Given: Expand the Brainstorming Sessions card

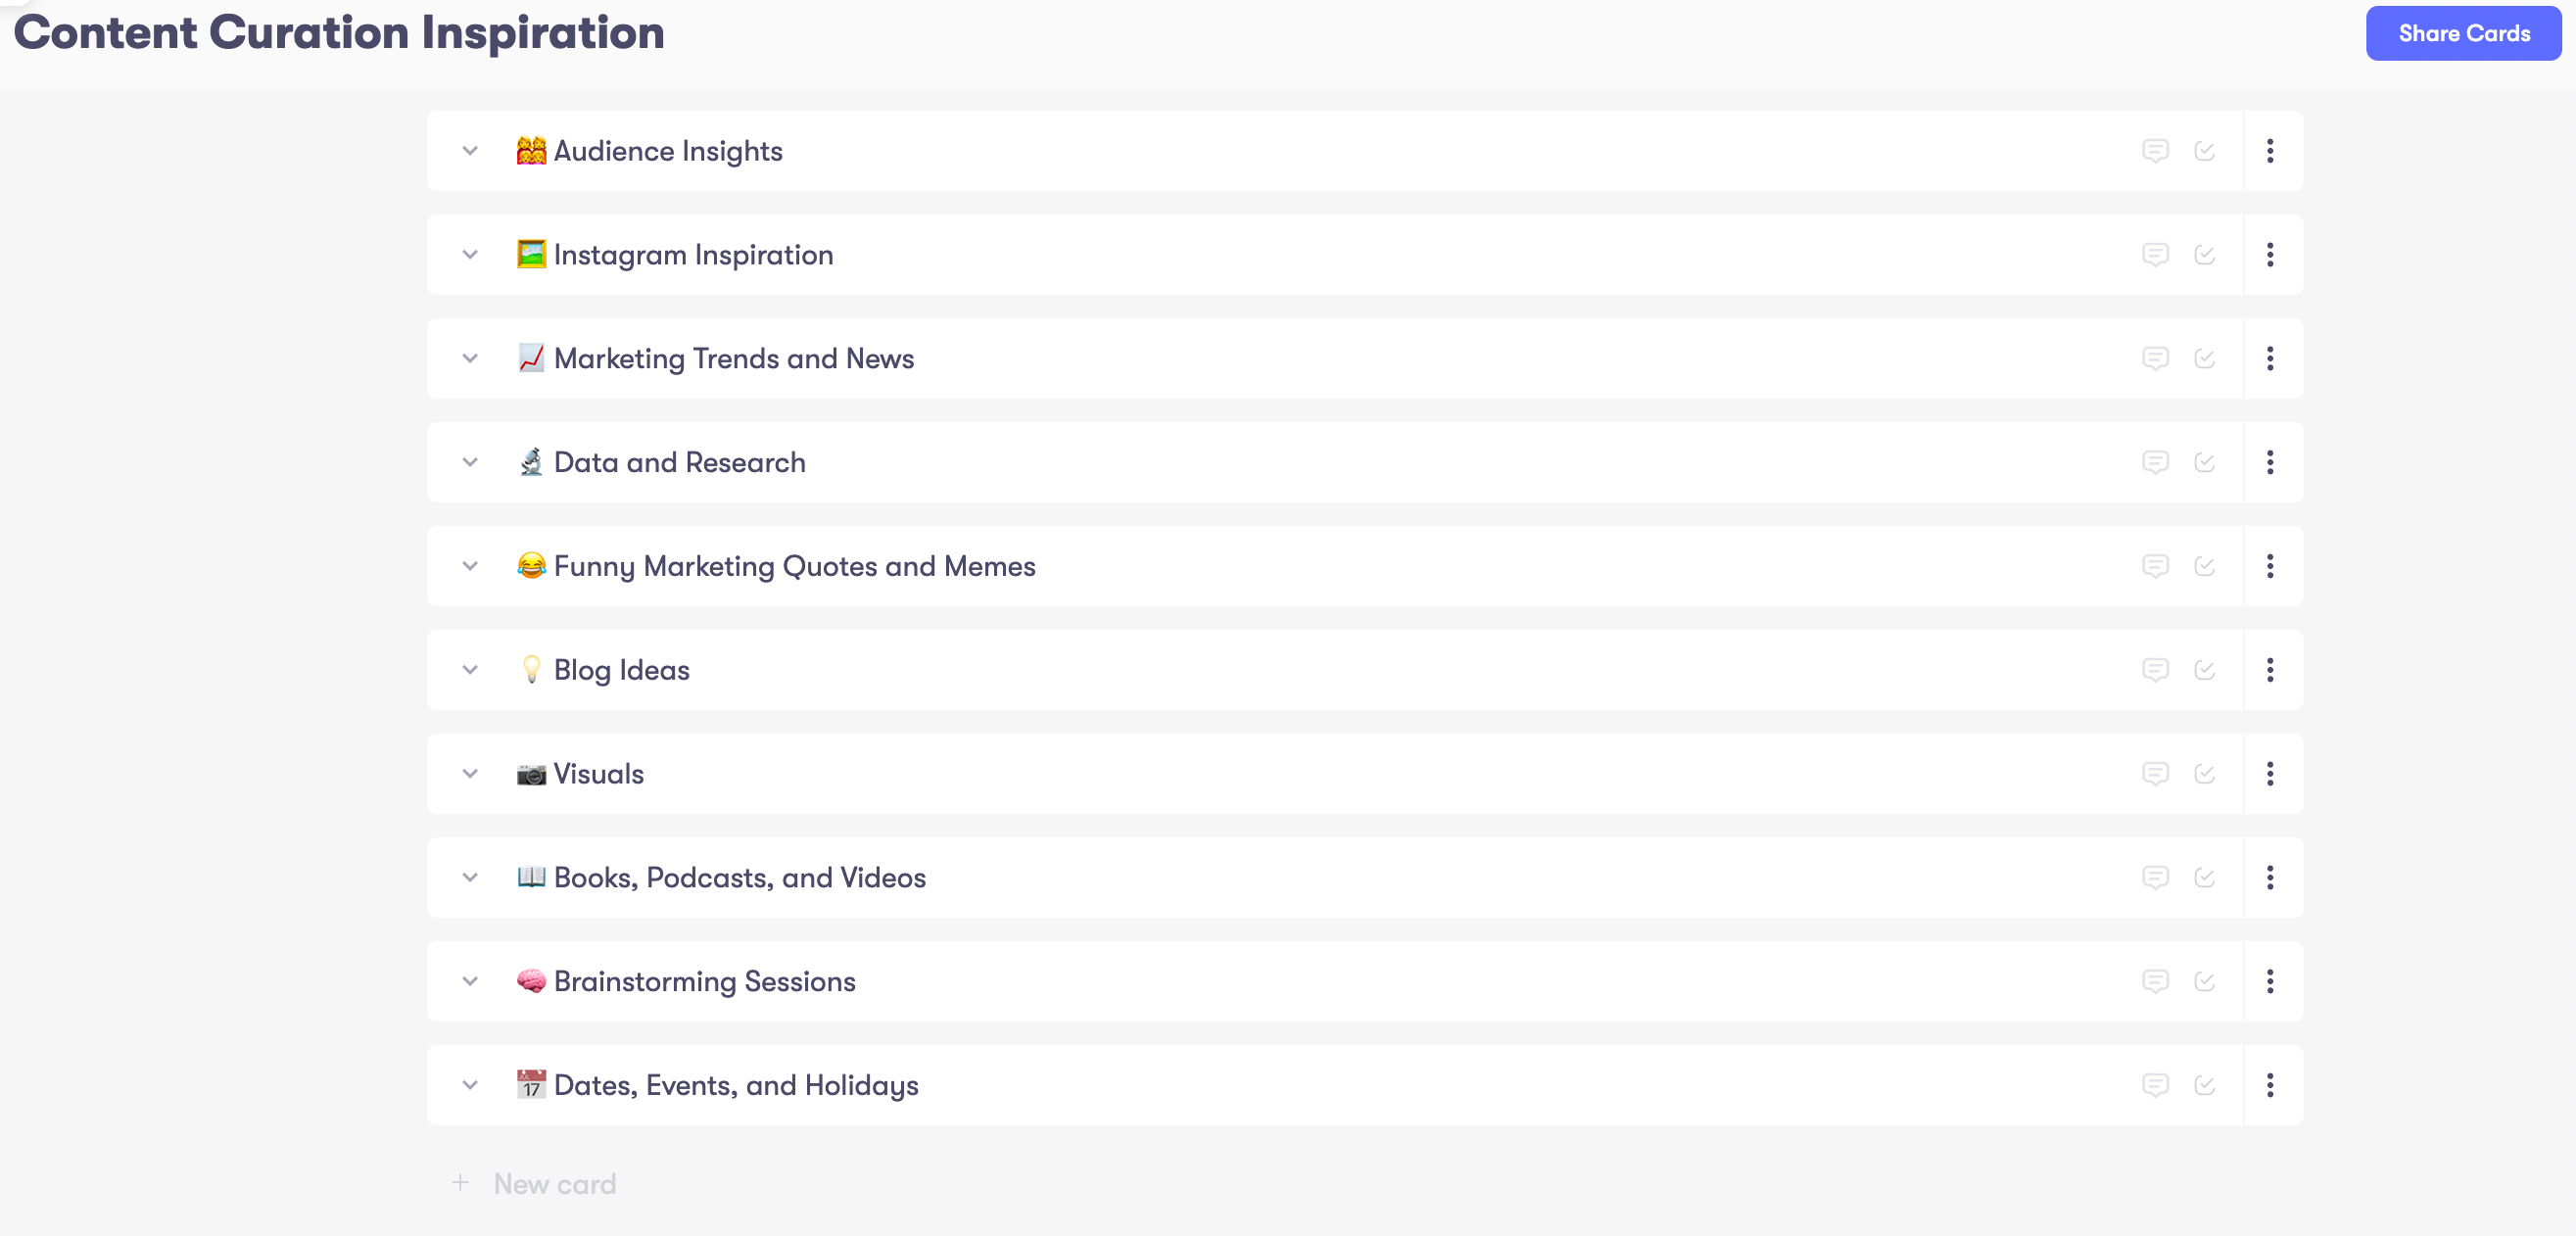Looking at the screenshot, I should (470, 981).
